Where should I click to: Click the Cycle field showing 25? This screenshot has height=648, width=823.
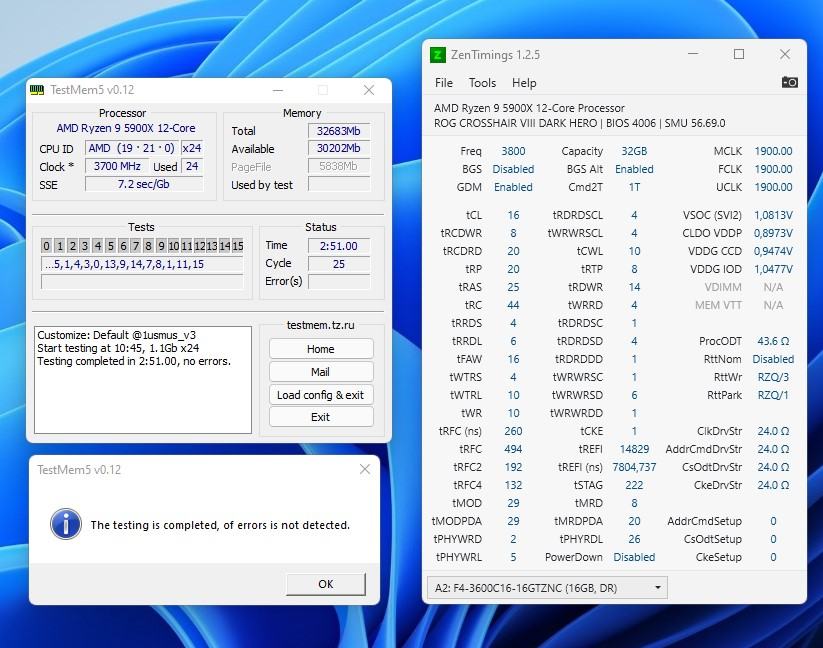(339, 263)
